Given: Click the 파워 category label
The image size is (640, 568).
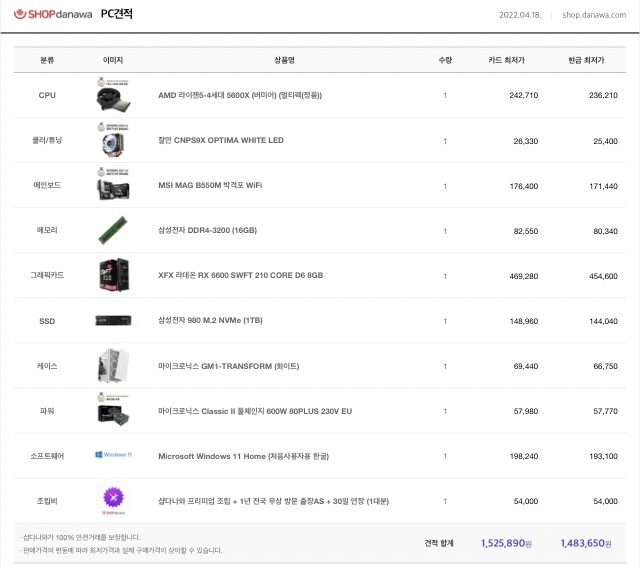Looking at the screenshot, I should point(47,411).
